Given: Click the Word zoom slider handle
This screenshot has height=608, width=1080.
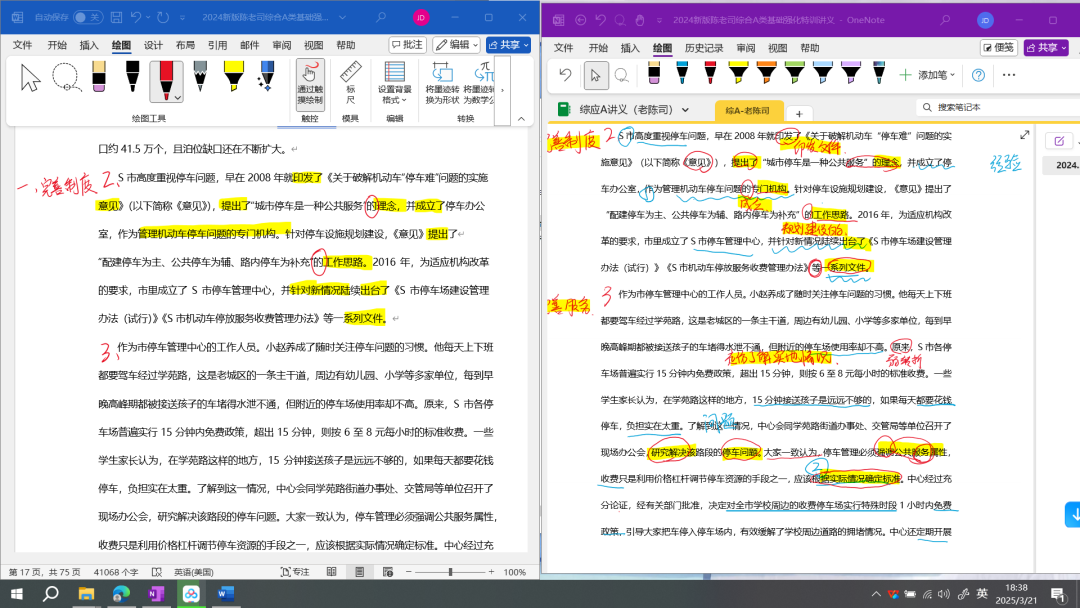Looking at the screenshot, I should (x=450, y=572).
